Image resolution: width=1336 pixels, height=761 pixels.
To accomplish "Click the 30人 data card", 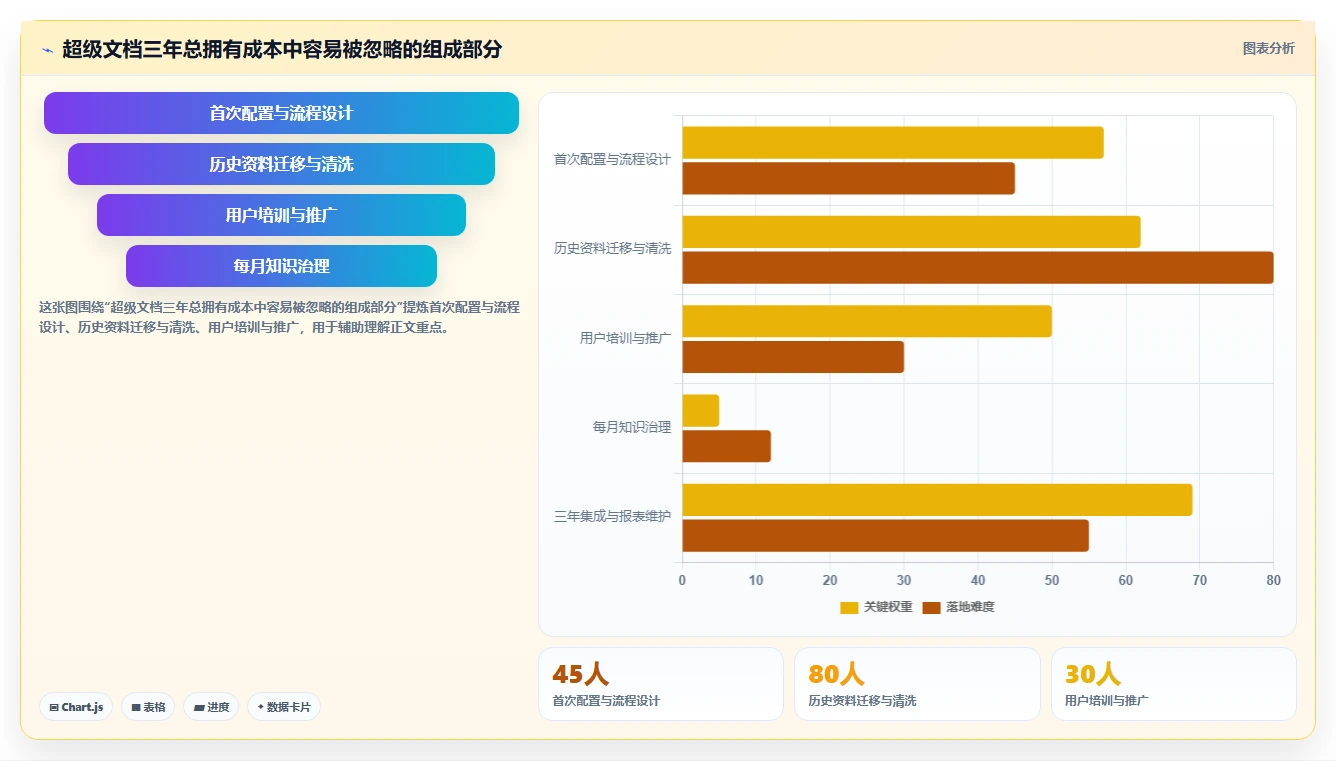I will pos(1173,684).
